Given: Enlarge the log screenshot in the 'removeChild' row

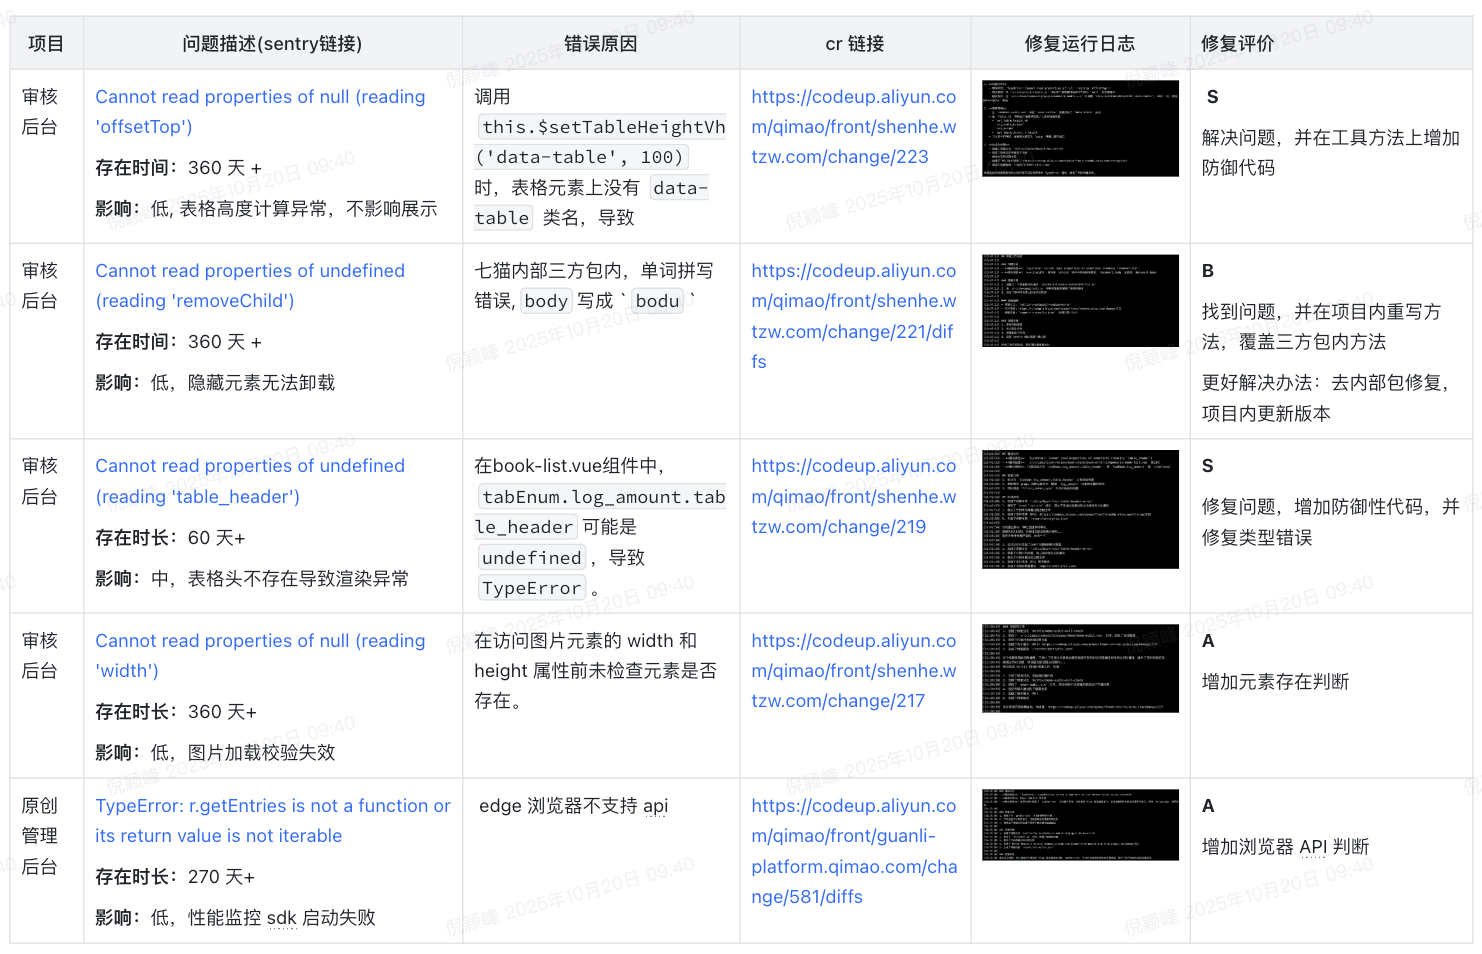Looking at the screenshot, I should 1080,301.
